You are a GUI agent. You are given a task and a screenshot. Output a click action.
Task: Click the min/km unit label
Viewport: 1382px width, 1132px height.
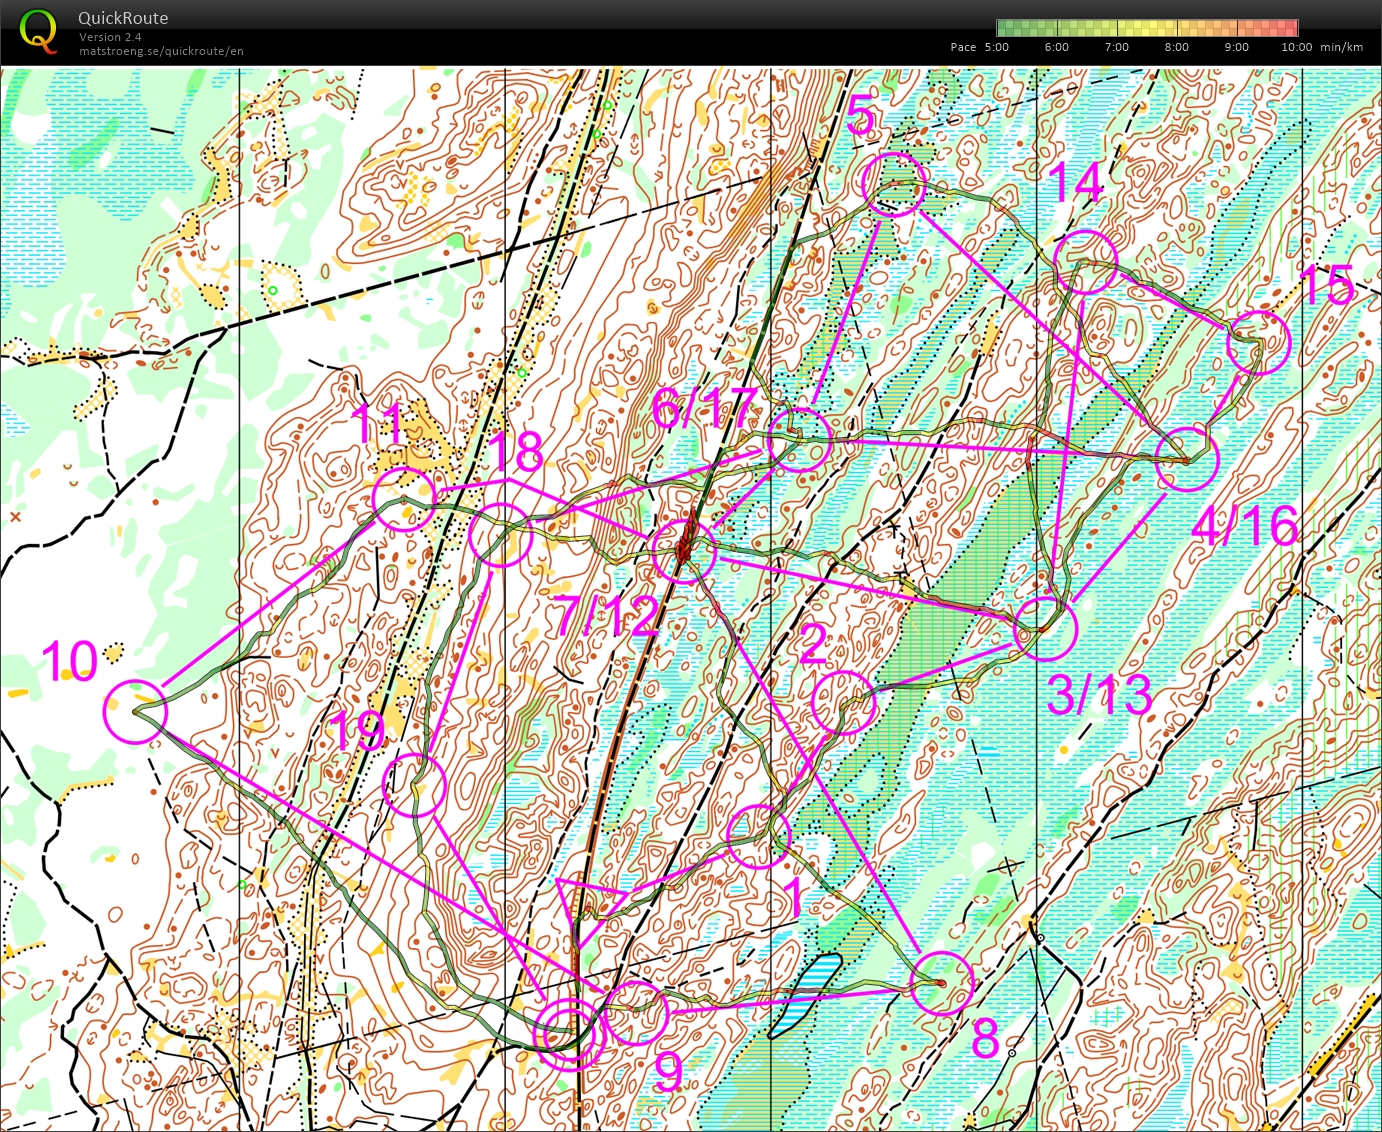(1340, 47)
